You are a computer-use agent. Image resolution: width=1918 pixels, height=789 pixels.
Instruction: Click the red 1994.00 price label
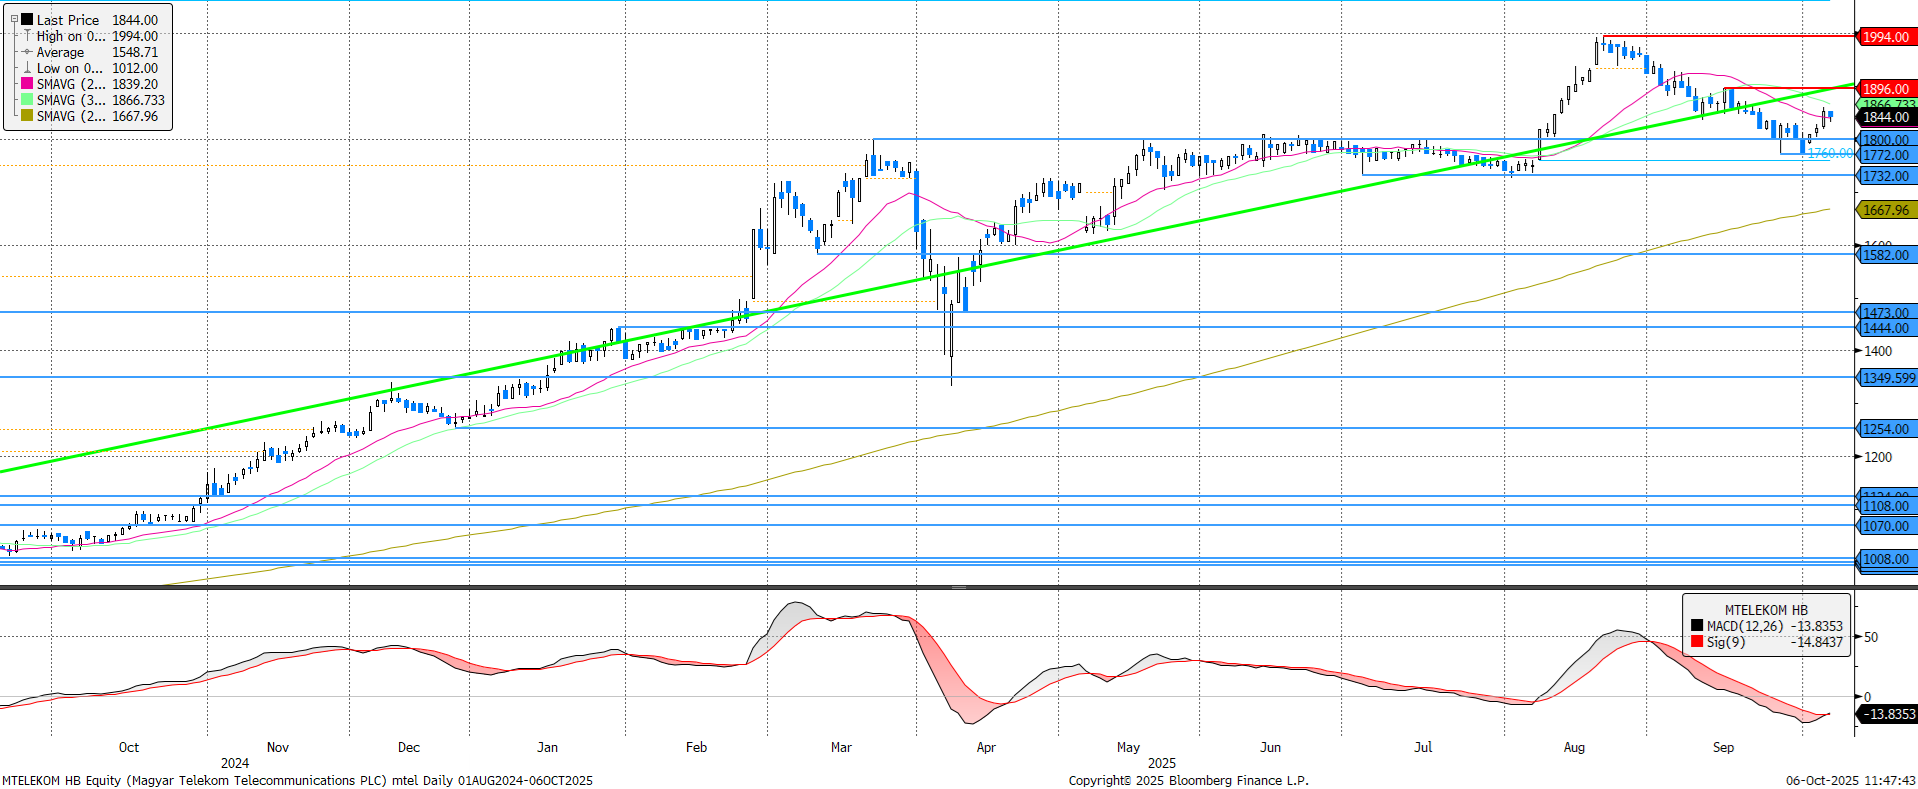1885,37
